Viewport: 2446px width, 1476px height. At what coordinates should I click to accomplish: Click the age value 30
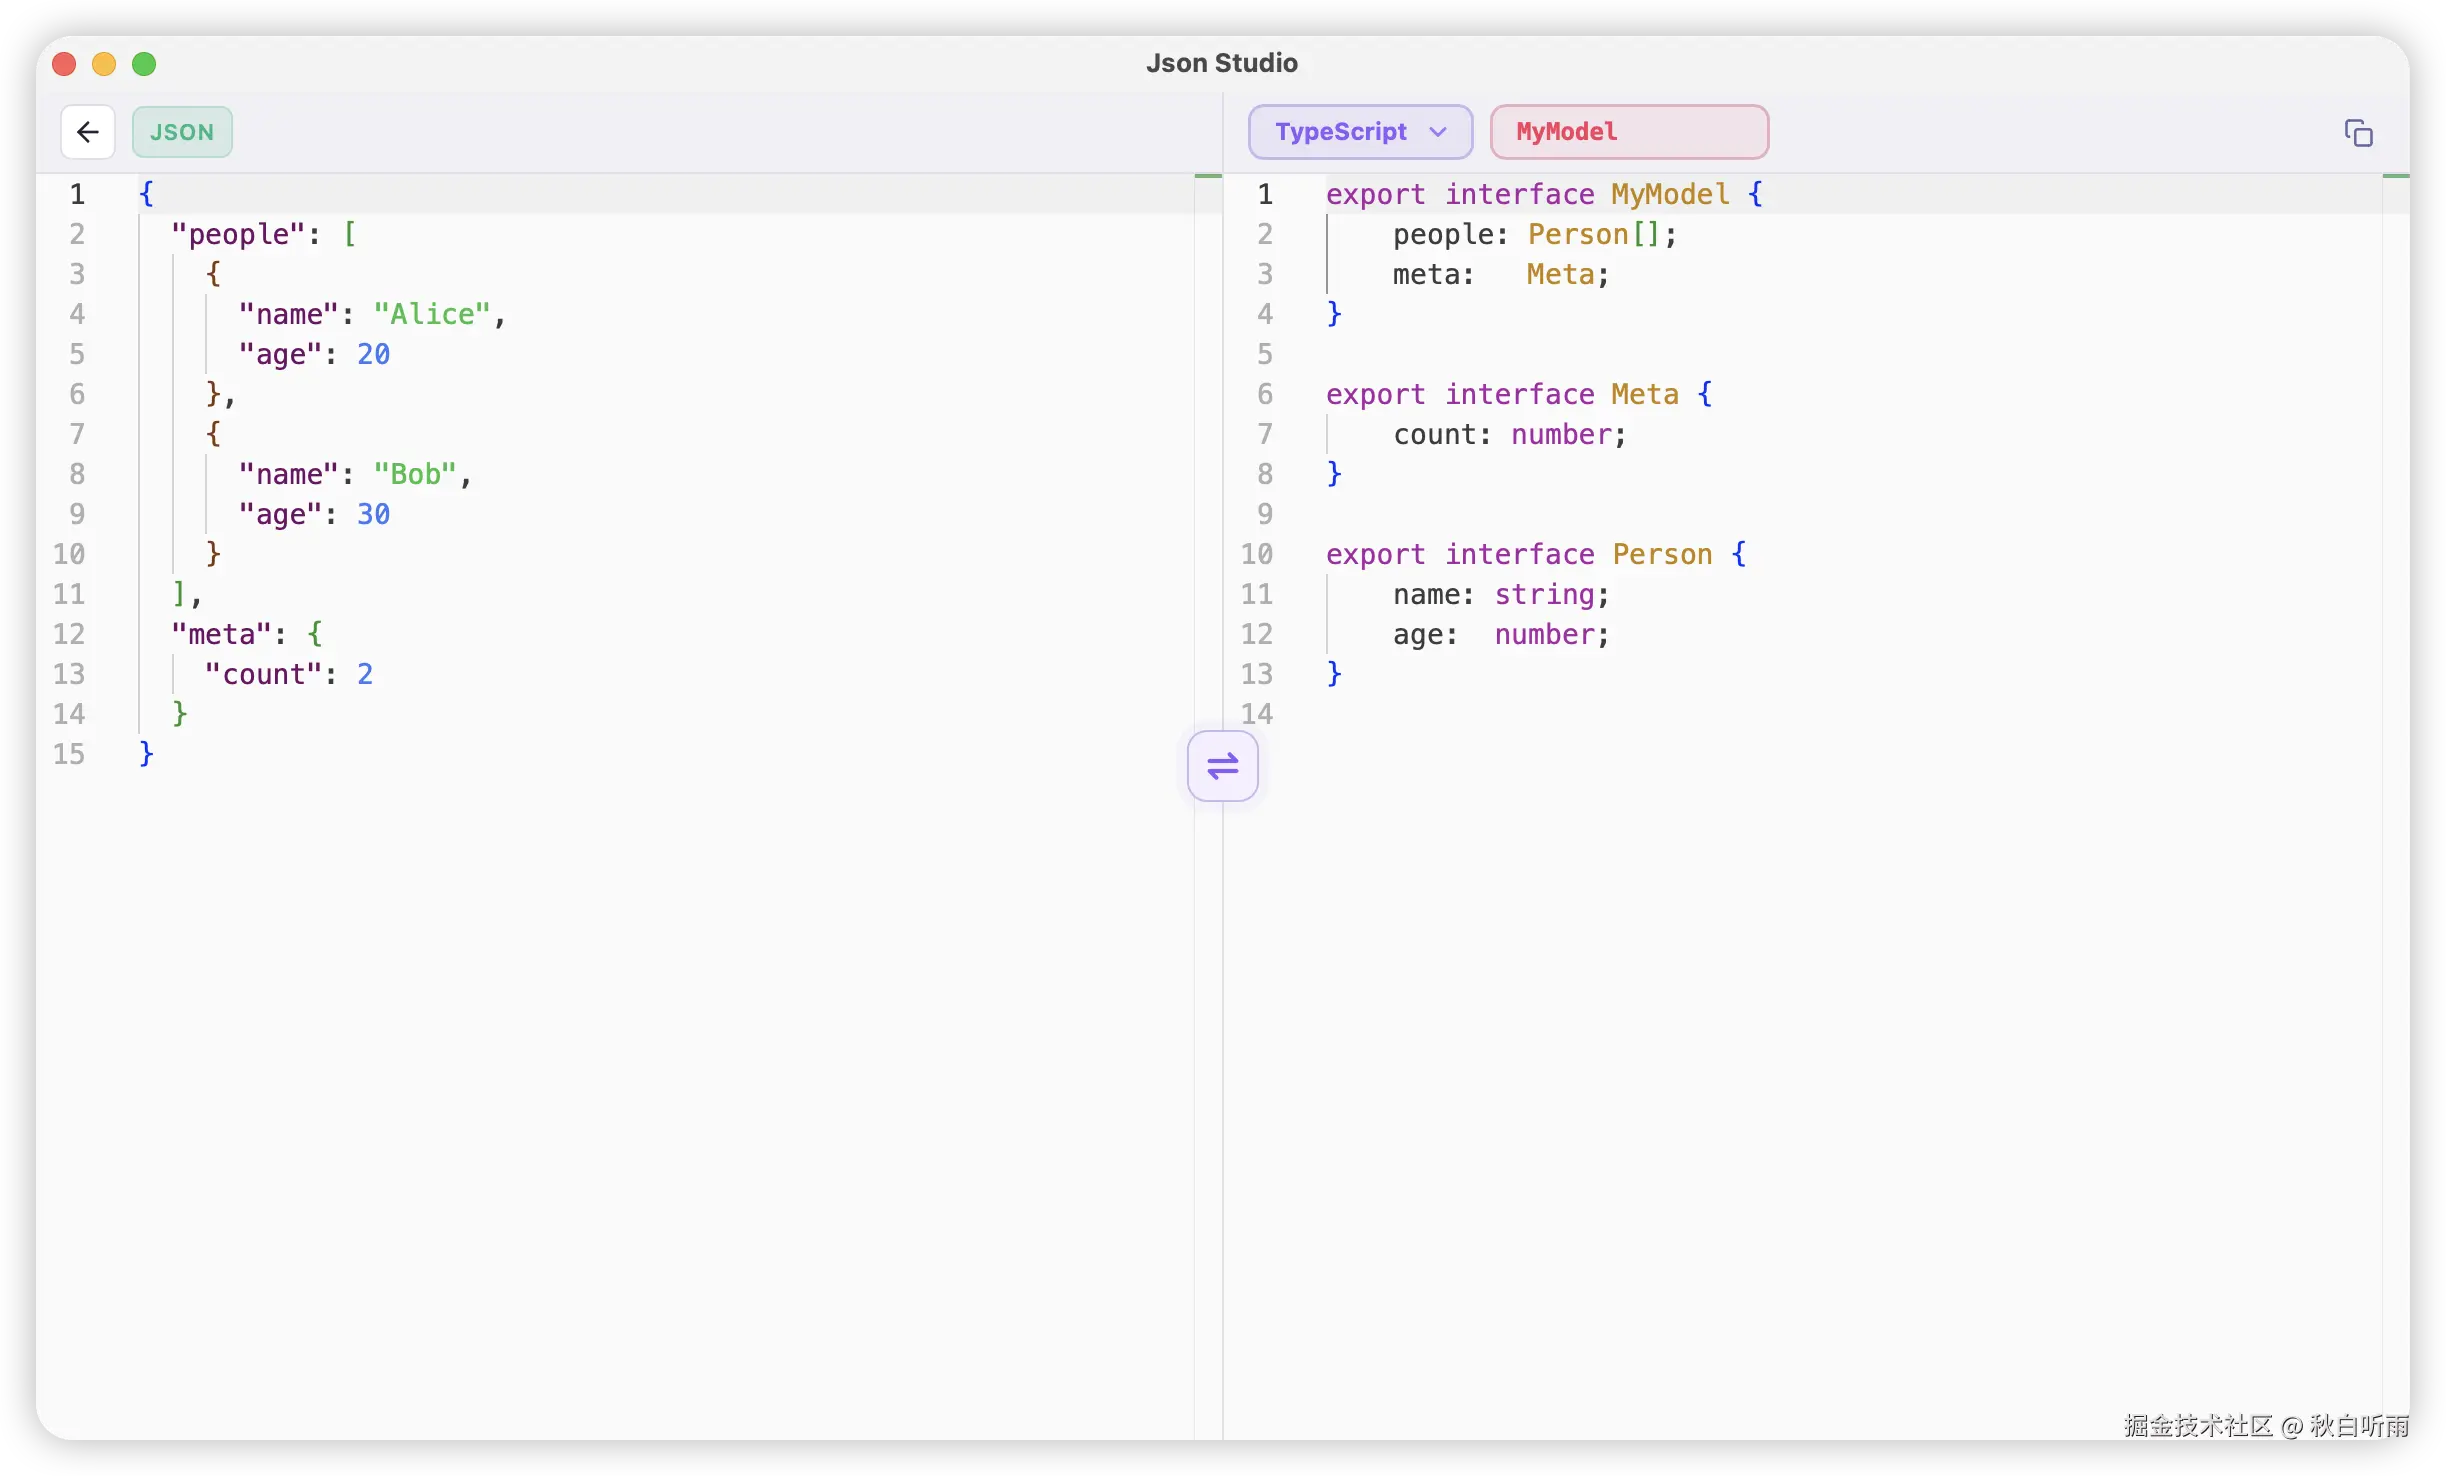point(375,513)
